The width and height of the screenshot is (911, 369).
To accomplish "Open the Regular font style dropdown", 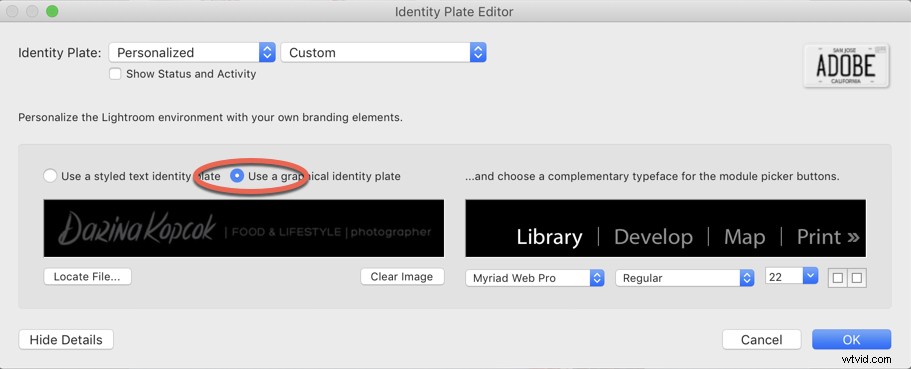I will tap(685, 278).
